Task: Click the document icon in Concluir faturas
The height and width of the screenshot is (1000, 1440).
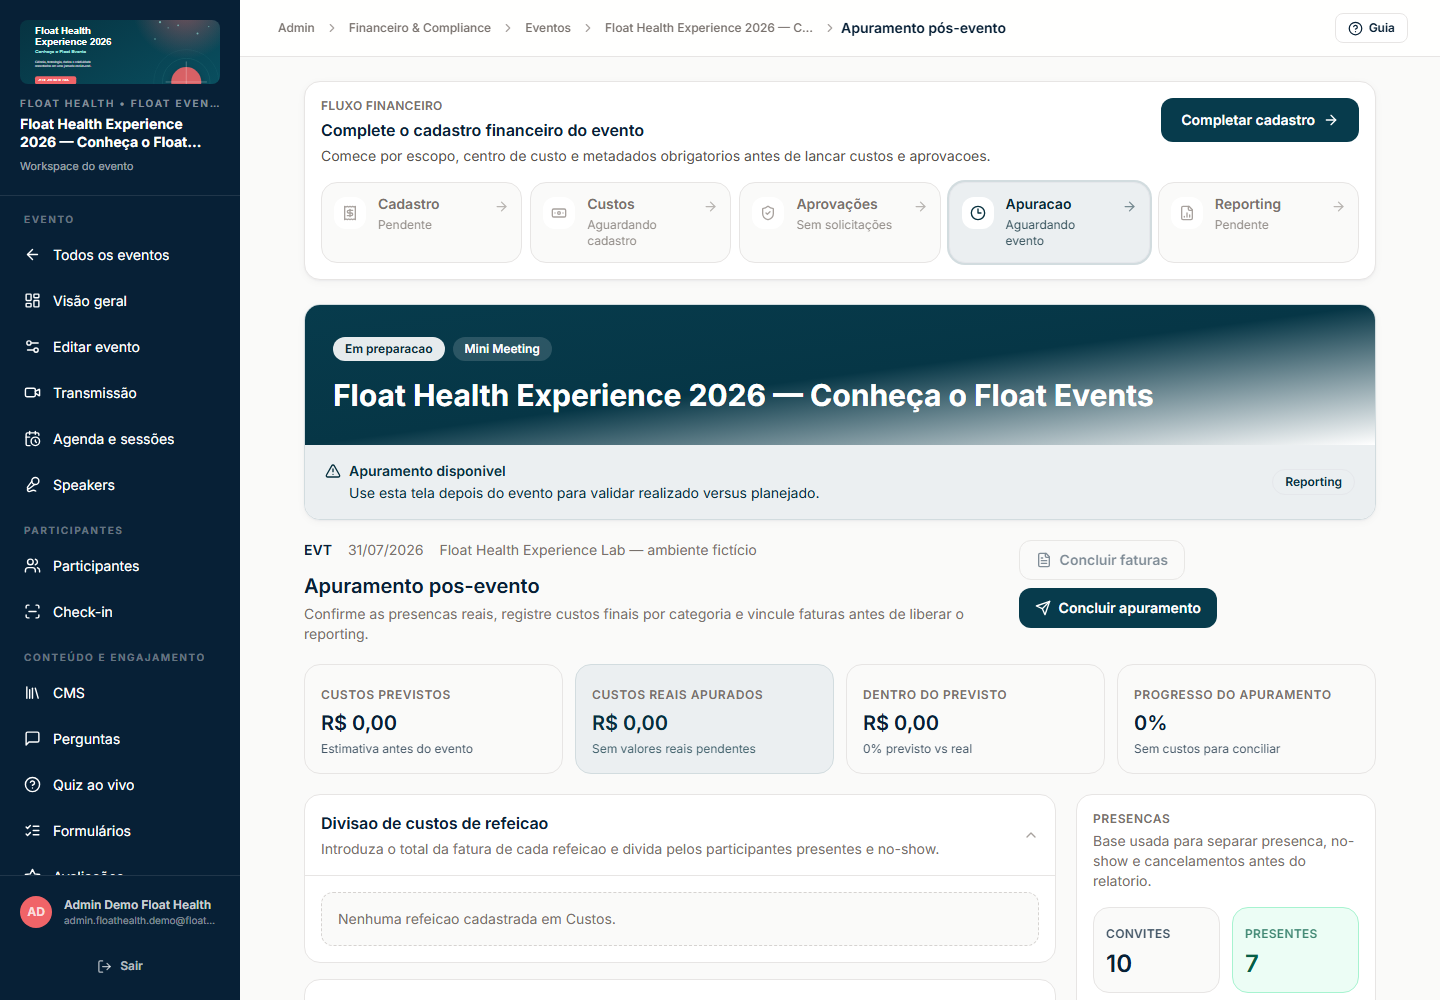Action: coord(1044,560)
